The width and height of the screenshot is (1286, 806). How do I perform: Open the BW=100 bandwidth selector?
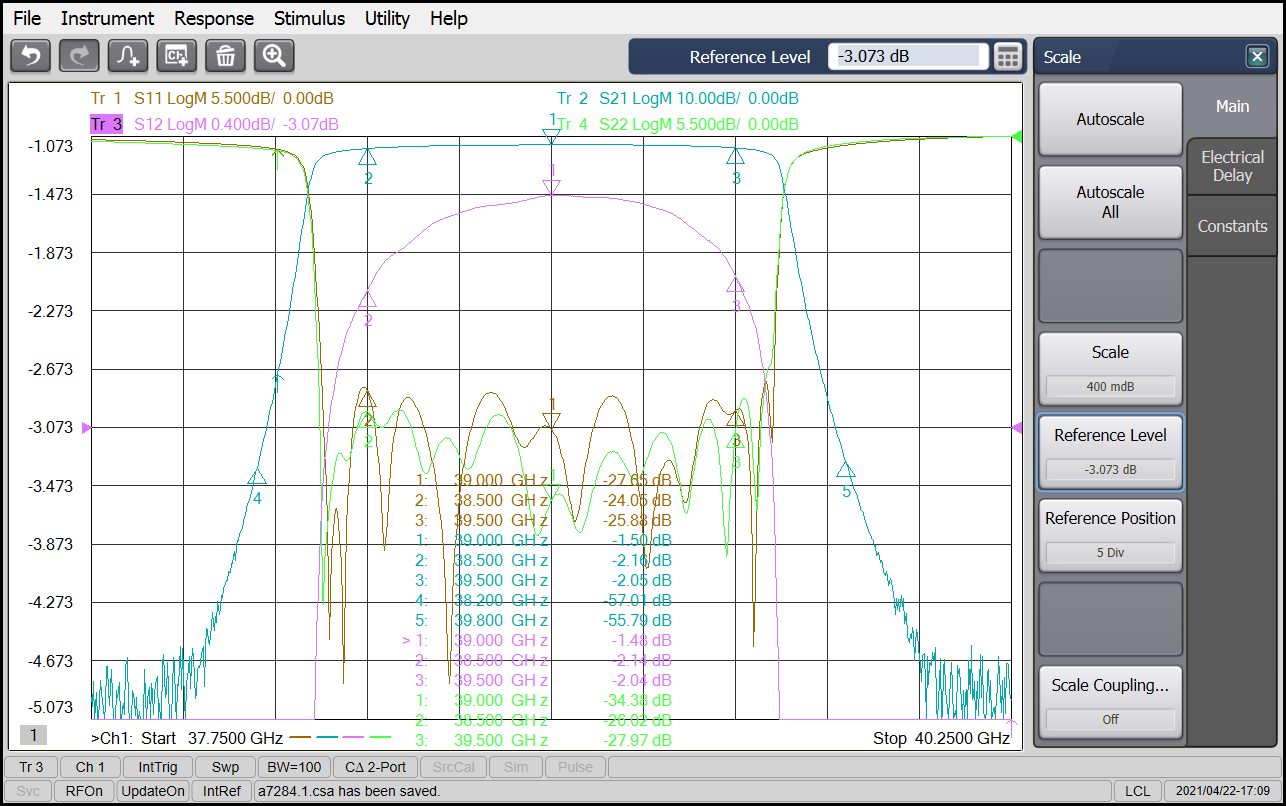click(295, 767)
